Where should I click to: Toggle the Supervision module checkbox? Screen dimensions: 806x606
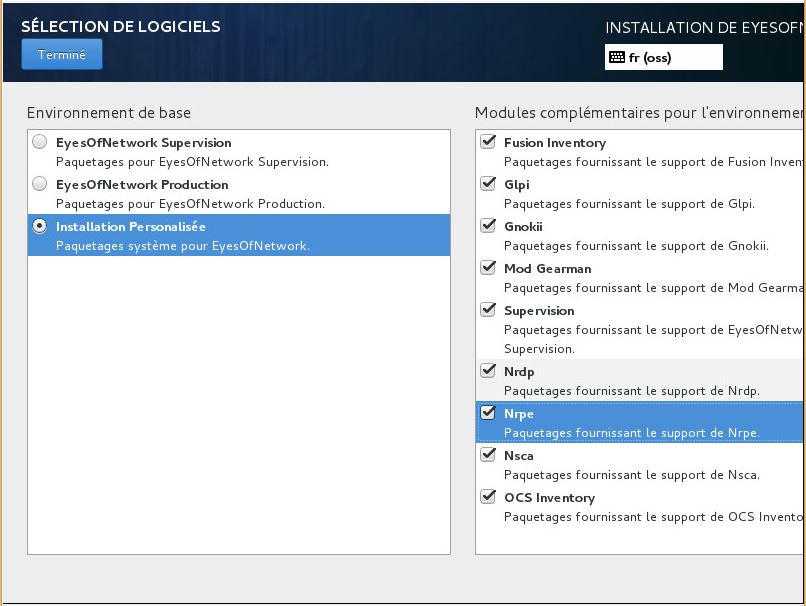[488, 309]
